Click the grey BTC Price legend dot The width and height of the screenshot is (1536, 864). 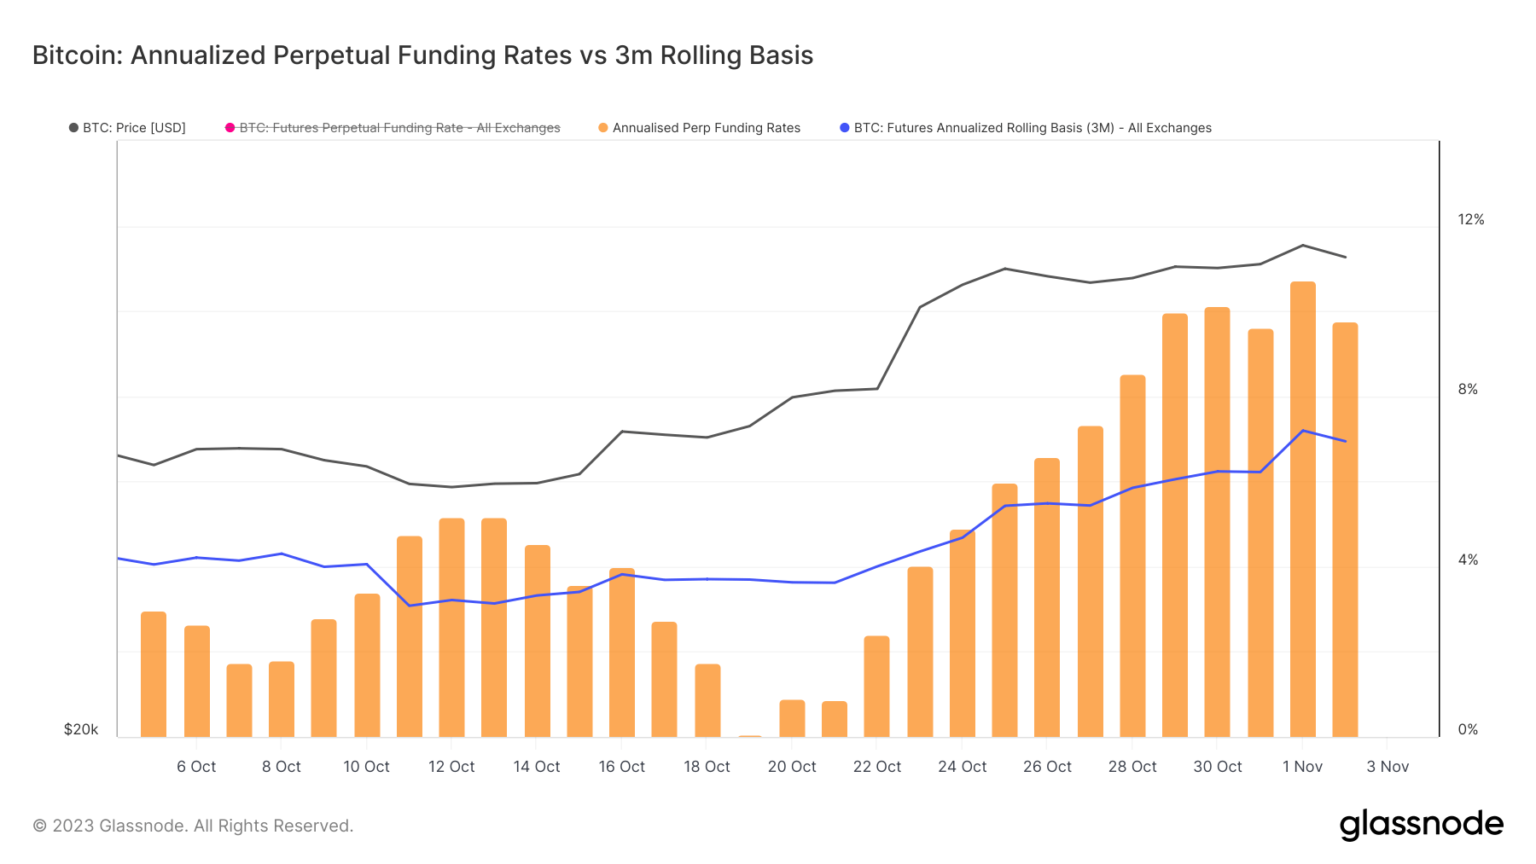(74, 128)
